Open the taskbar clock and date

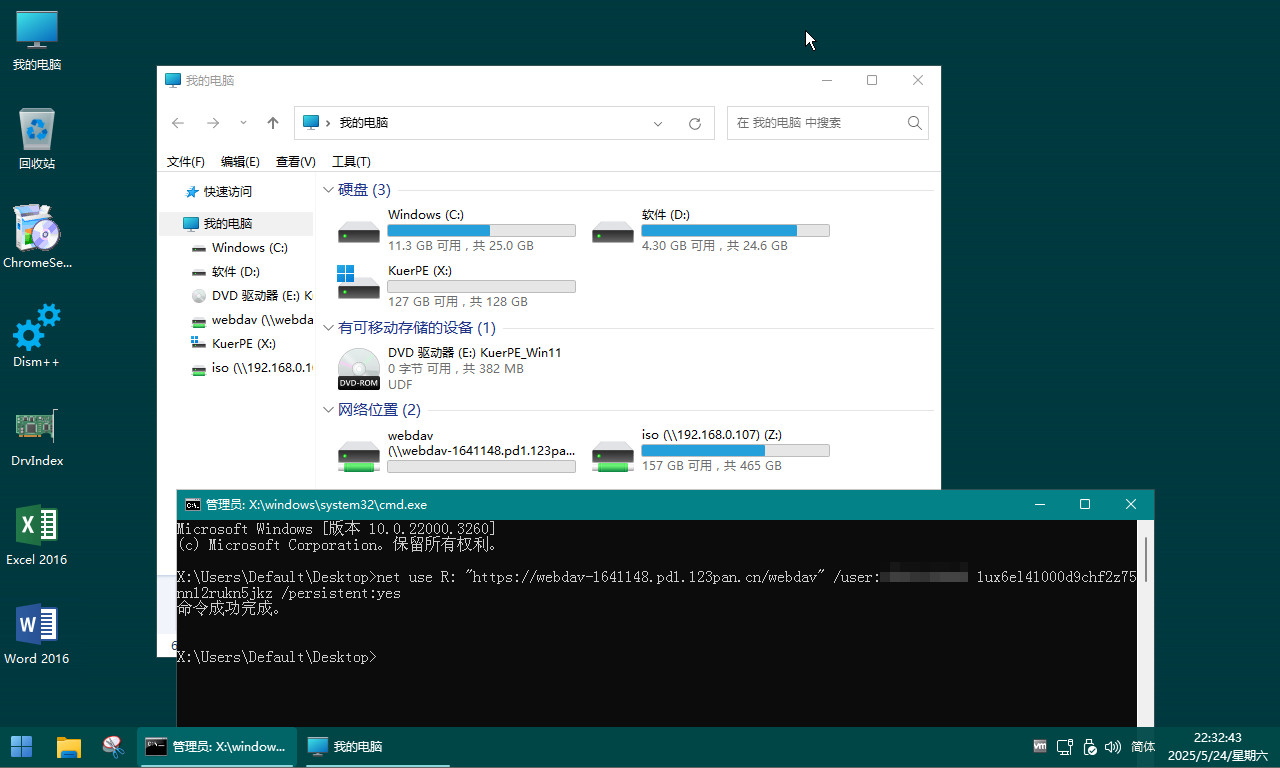1218,747
